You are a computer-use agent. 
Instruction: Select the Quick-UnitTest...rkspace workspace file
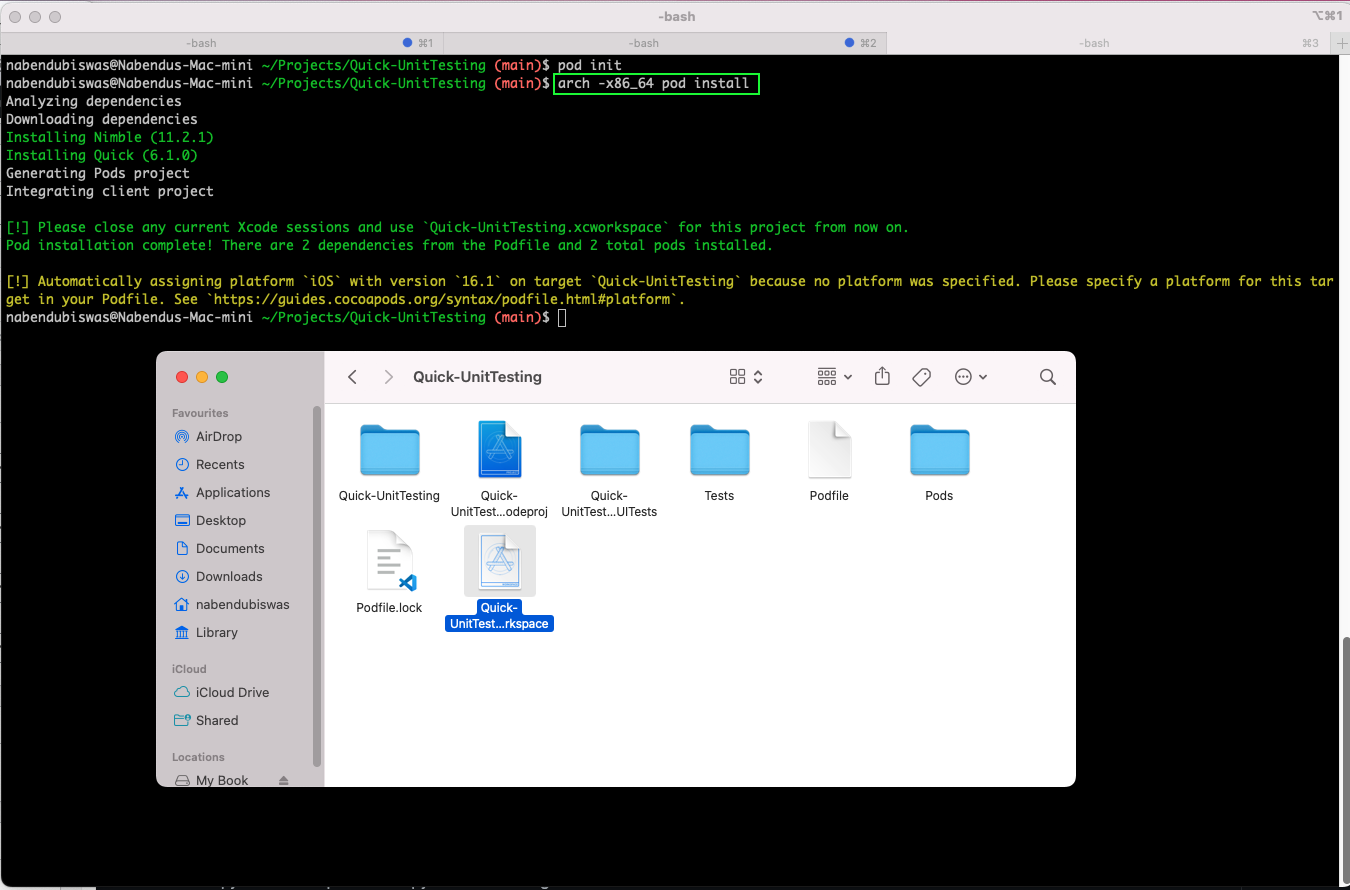[x=499, y=561]
